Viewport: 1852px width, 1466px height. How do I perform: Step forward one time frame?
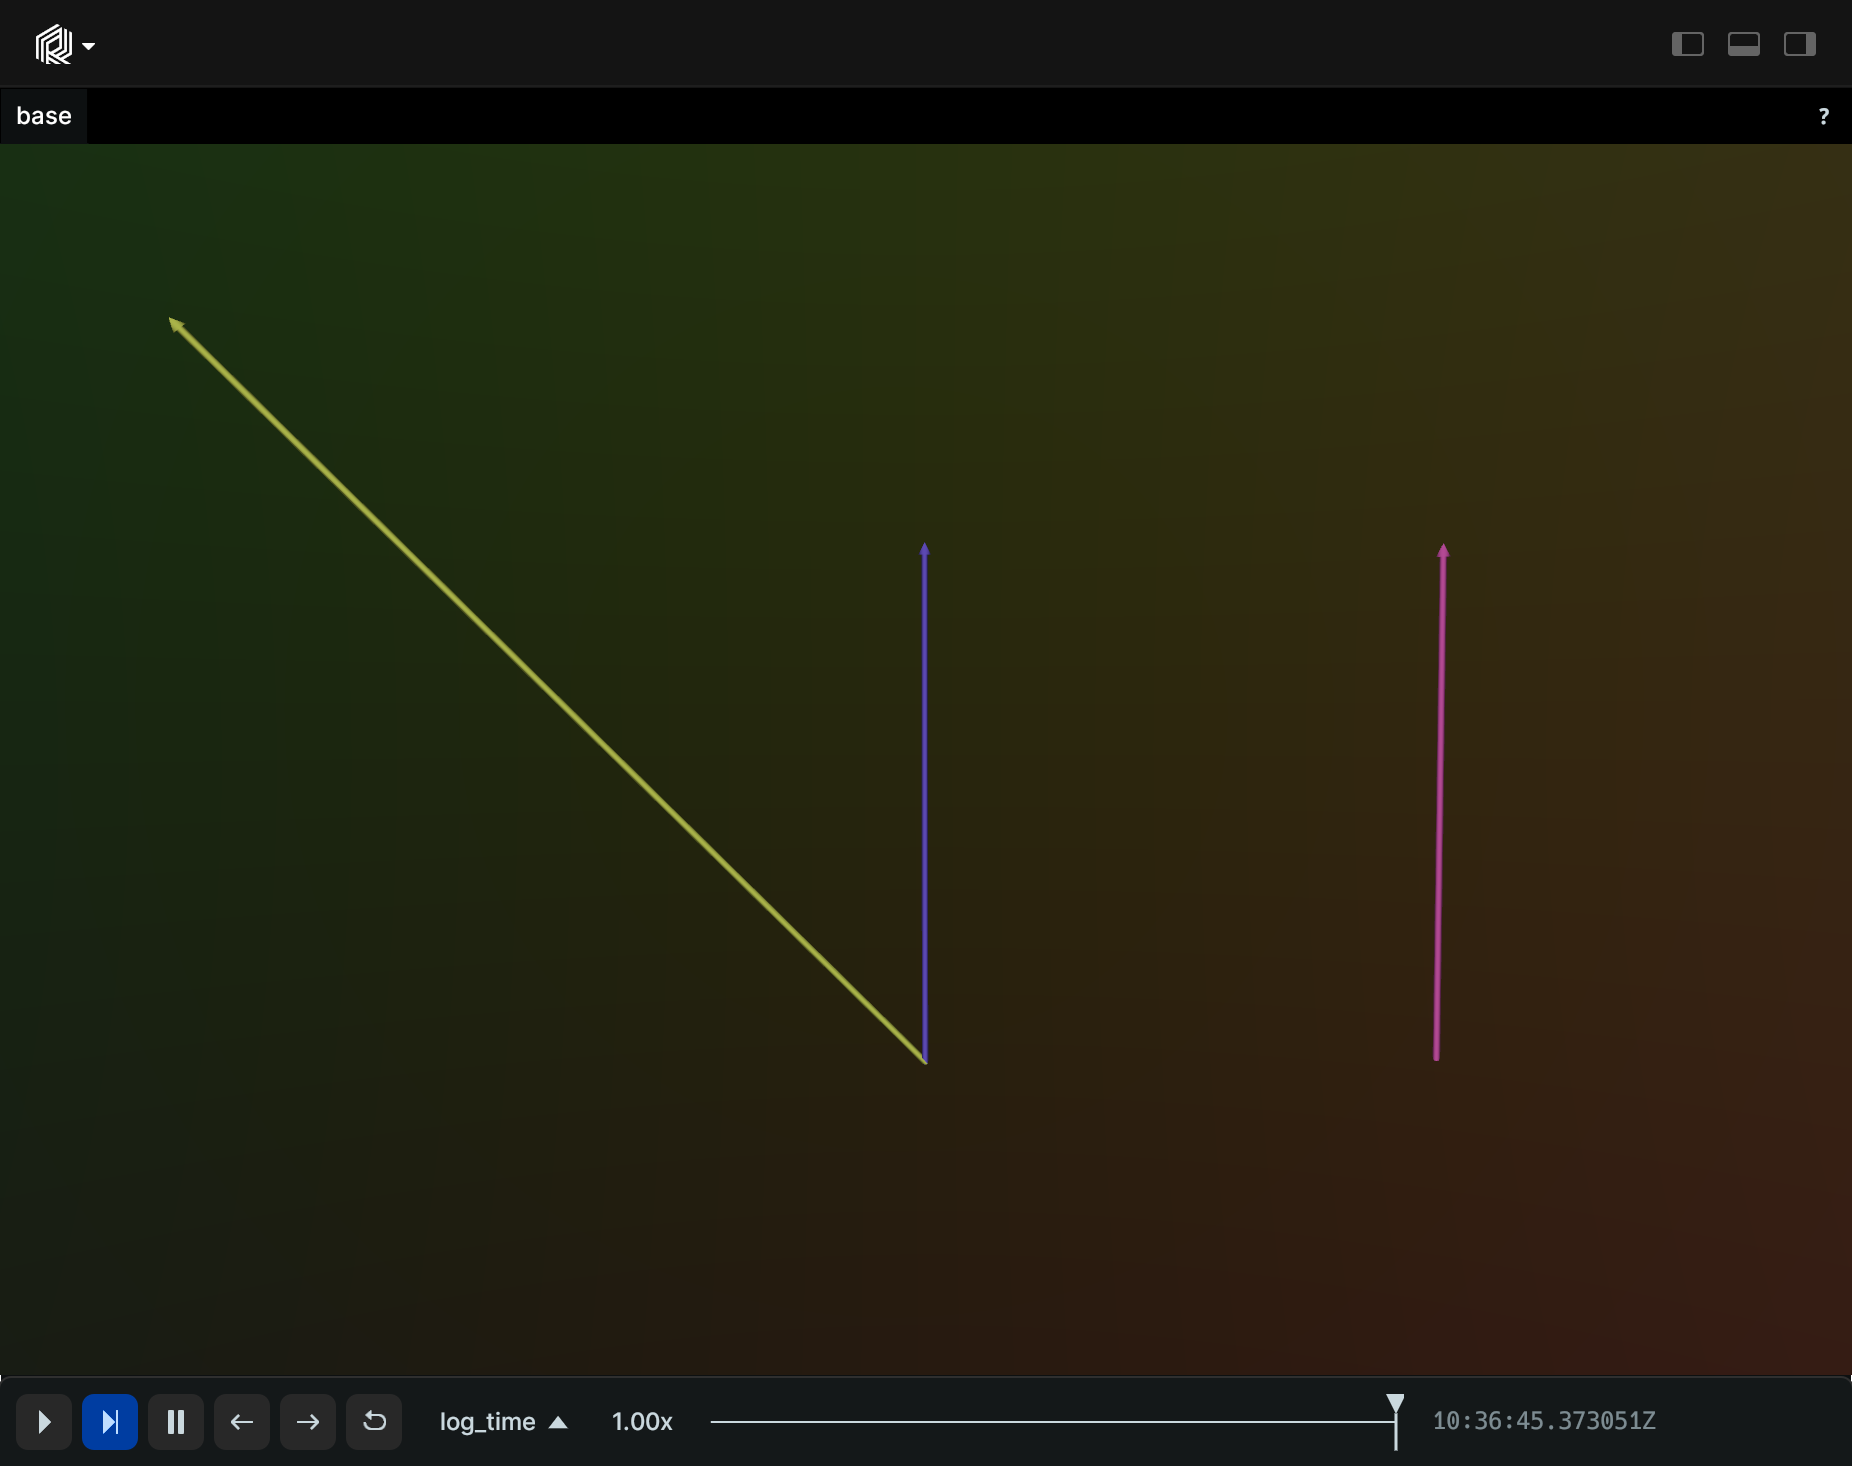[308, 1421]
